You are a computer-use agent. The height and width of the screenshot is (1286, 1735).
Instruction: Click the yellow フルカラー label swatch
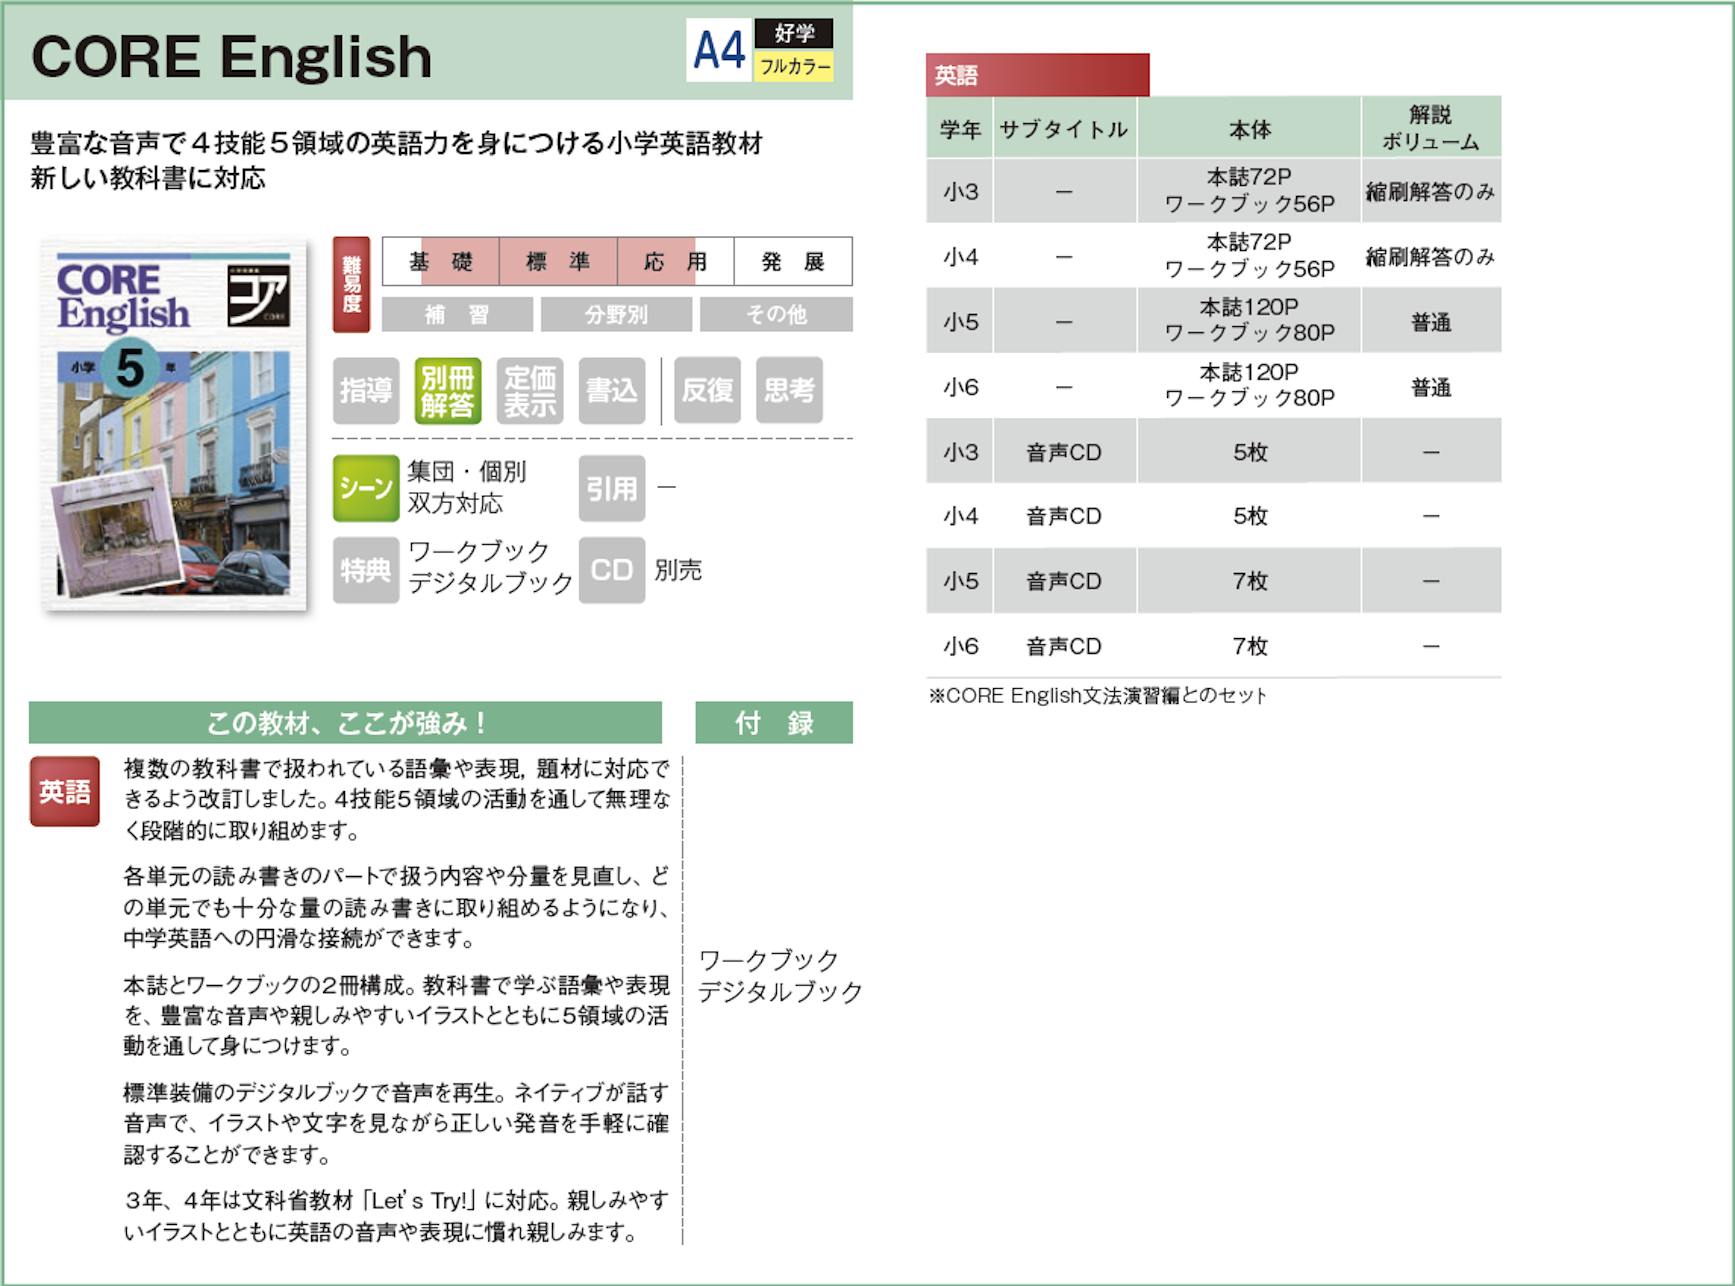[794, 67]
